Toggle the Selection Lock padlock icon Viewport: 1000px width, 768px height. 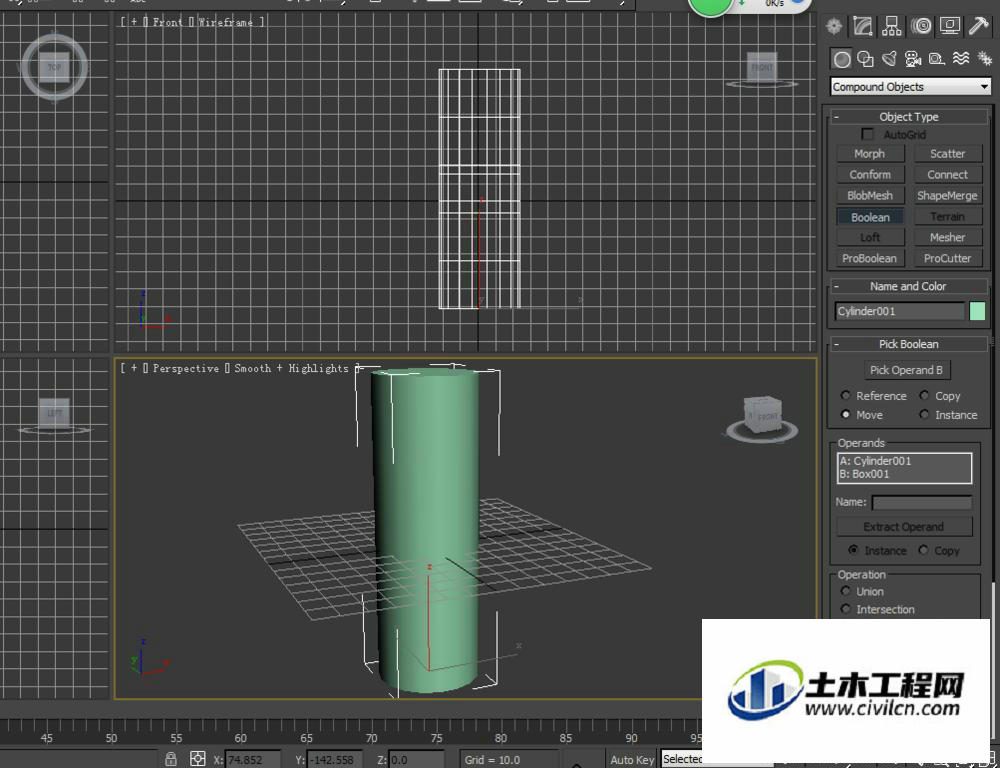click(170, 759)
